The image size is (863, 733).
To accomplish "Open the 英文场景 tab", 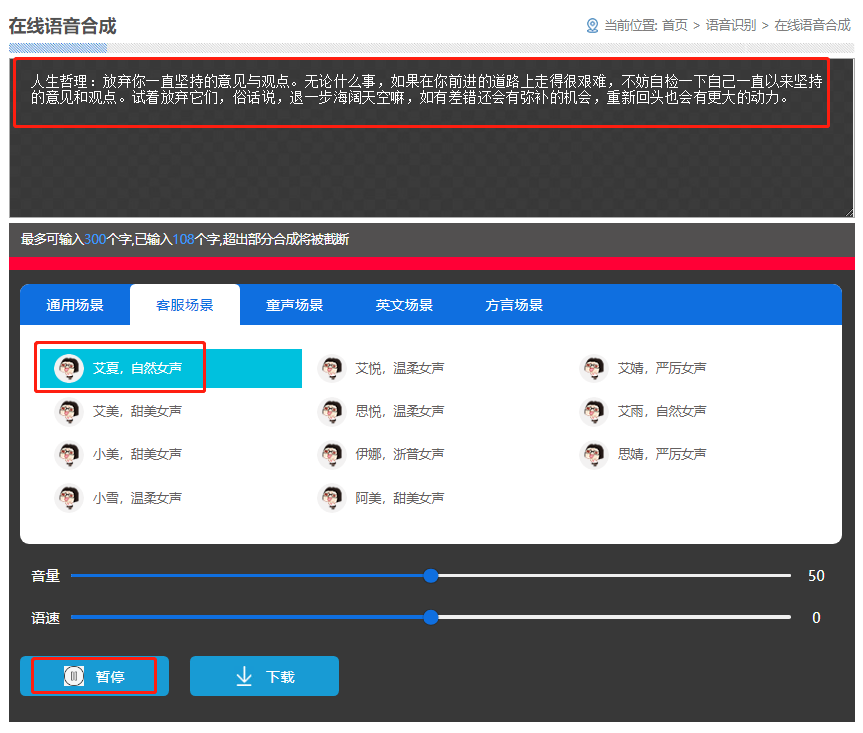I will [404, 305].
